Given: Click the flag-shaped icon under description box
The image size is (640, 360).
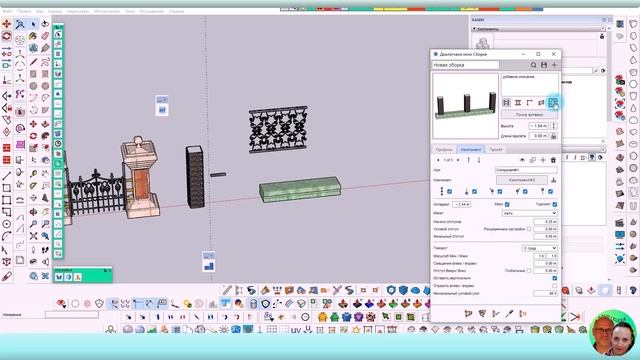Looking at the screenshot, I should coord(541,102).
